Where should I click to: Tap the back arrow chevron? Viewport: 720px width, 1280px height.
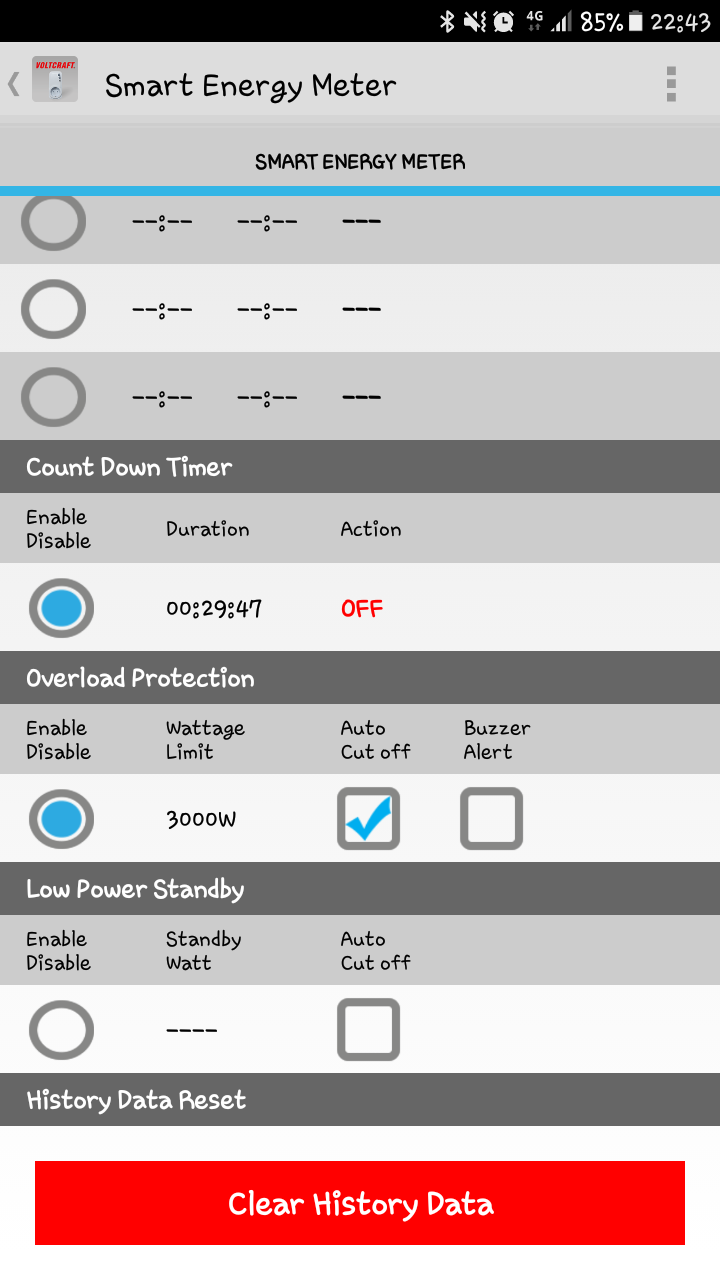click(x=14, y=83)
